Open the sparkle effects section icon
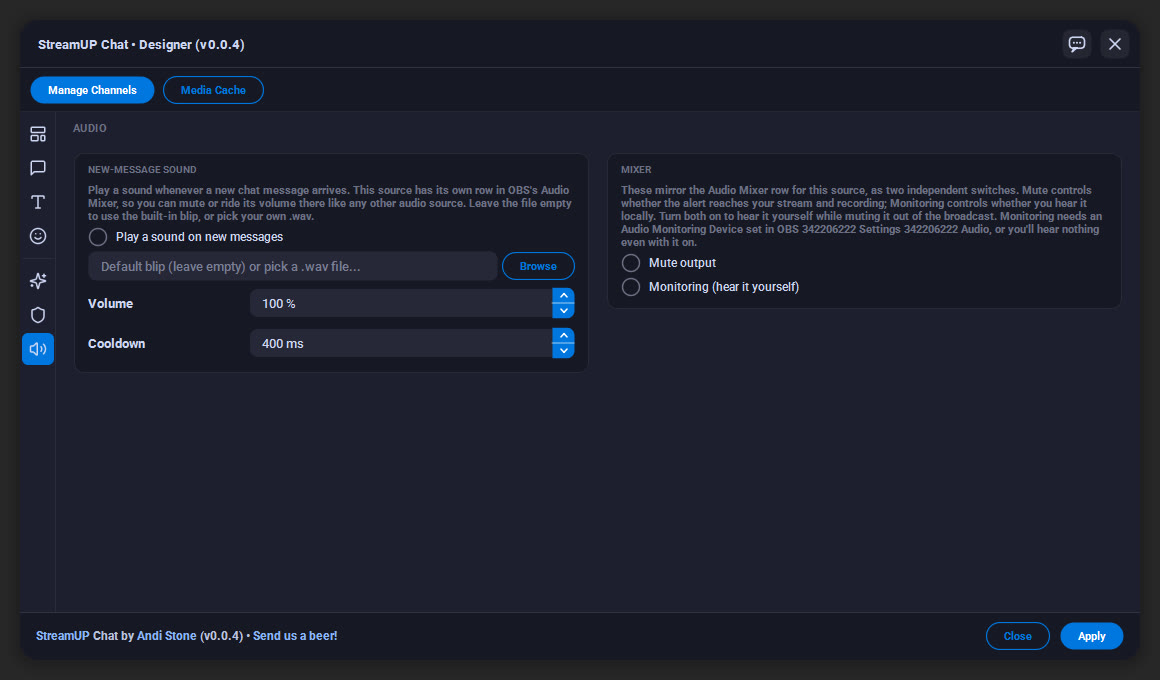The height and width of the screenshot is (680, 1160). point(38,280)
